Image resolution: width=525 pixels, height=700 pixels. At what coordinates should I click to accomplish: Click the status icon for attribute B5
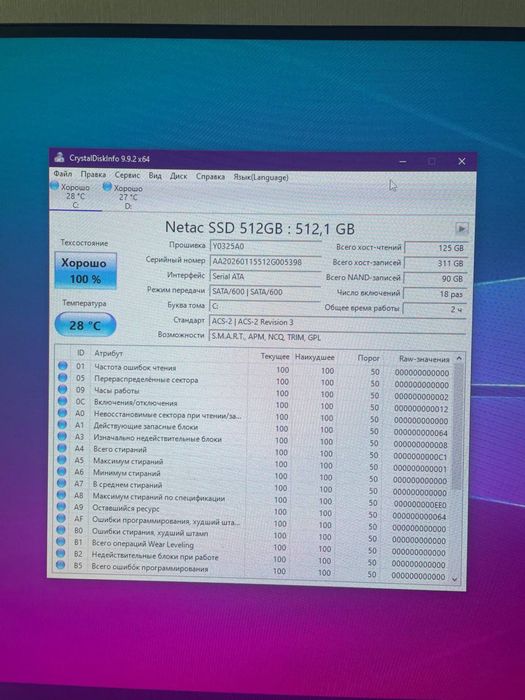(x=60, y=565)
